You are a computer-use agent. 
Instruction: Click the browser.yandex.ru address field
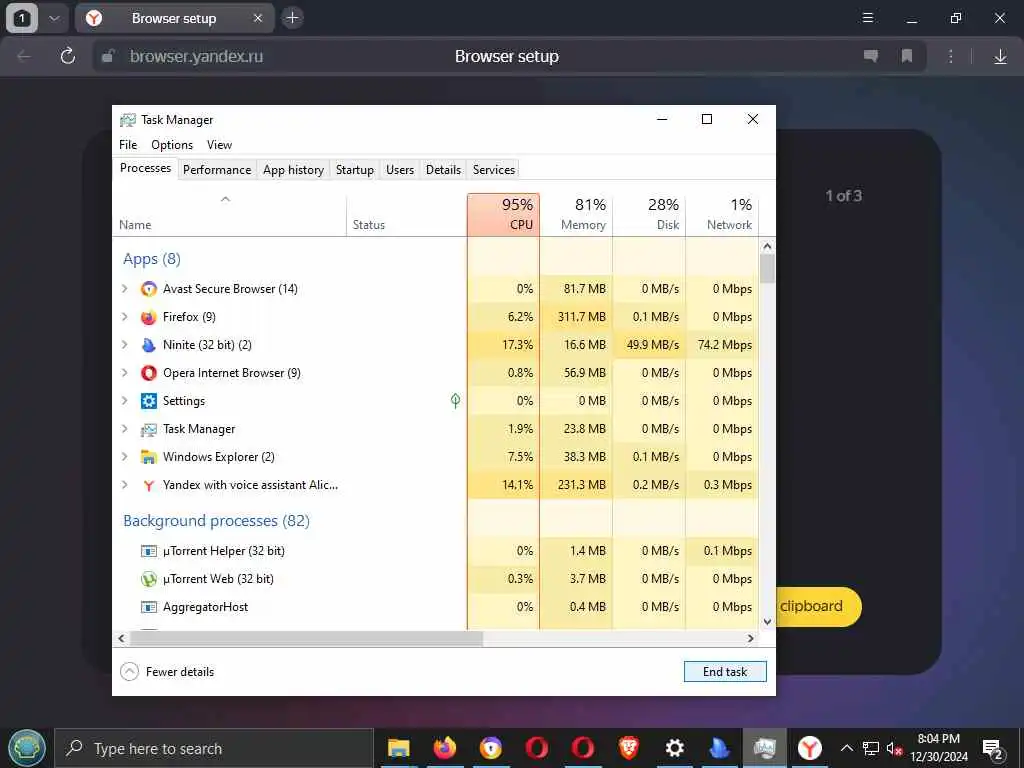tap(196, 57)
